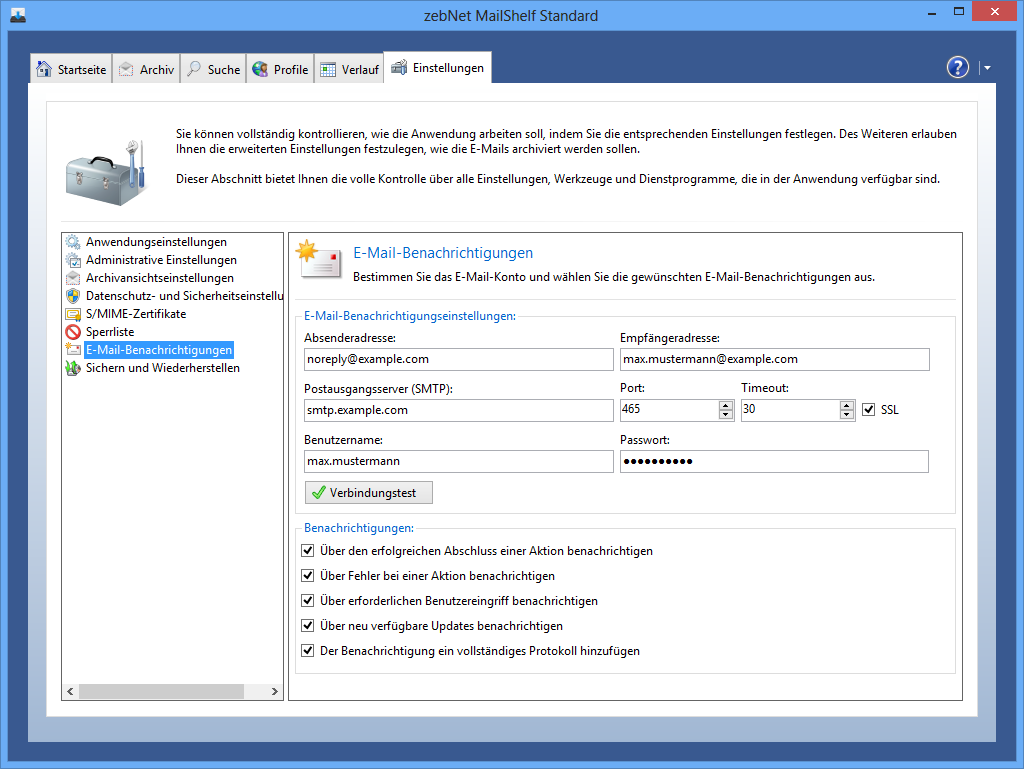Click the Administrative Einstellungen icon

pyautogui.click(x=73, y=260)
